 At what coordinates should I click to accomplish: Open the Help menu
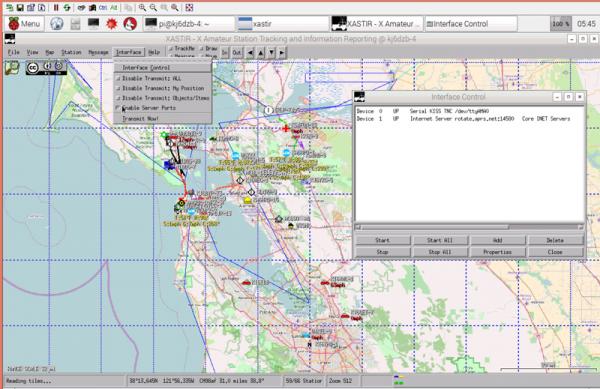coord(154,52)
